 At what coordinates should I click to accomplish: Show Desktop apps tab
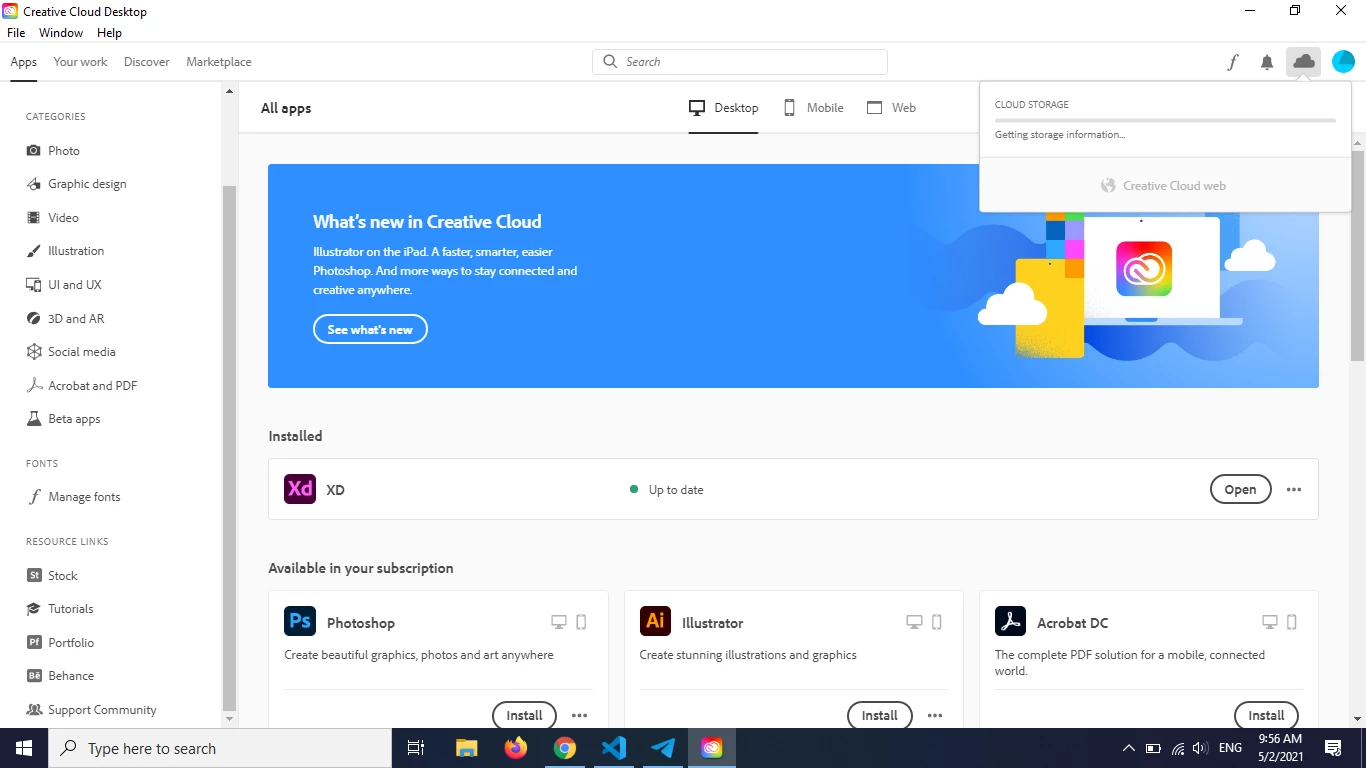(724, 108)
